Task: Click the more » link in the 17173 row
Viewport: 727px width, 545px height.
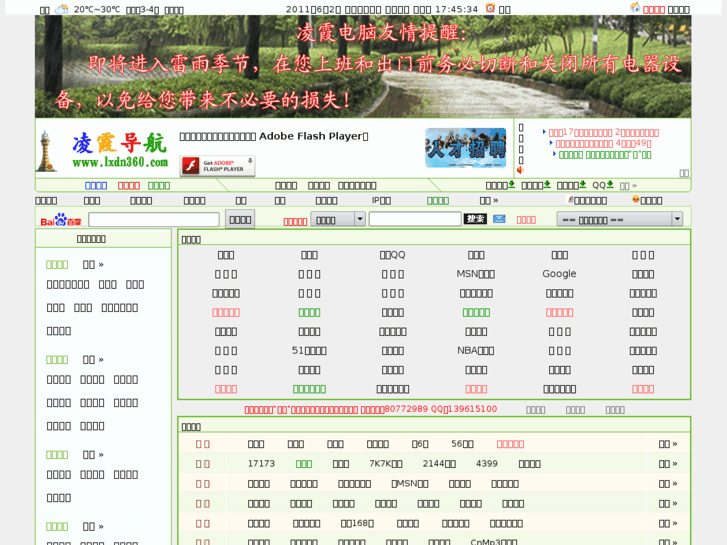Action: pos(668,464)
